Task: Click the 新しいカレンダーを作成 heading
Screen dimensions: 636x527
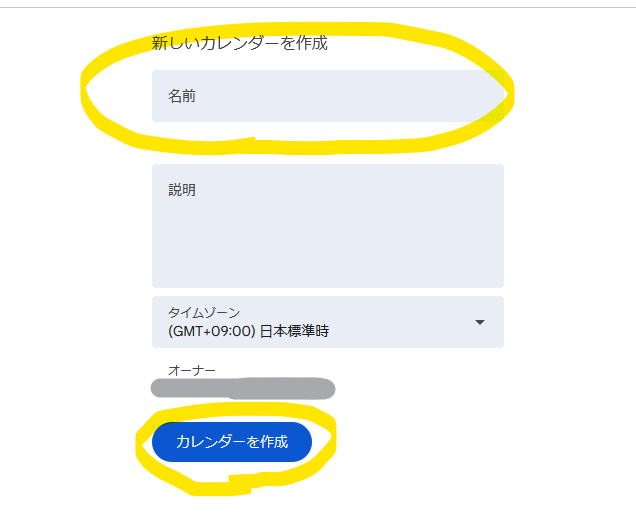Action: (x=239, y=43)
